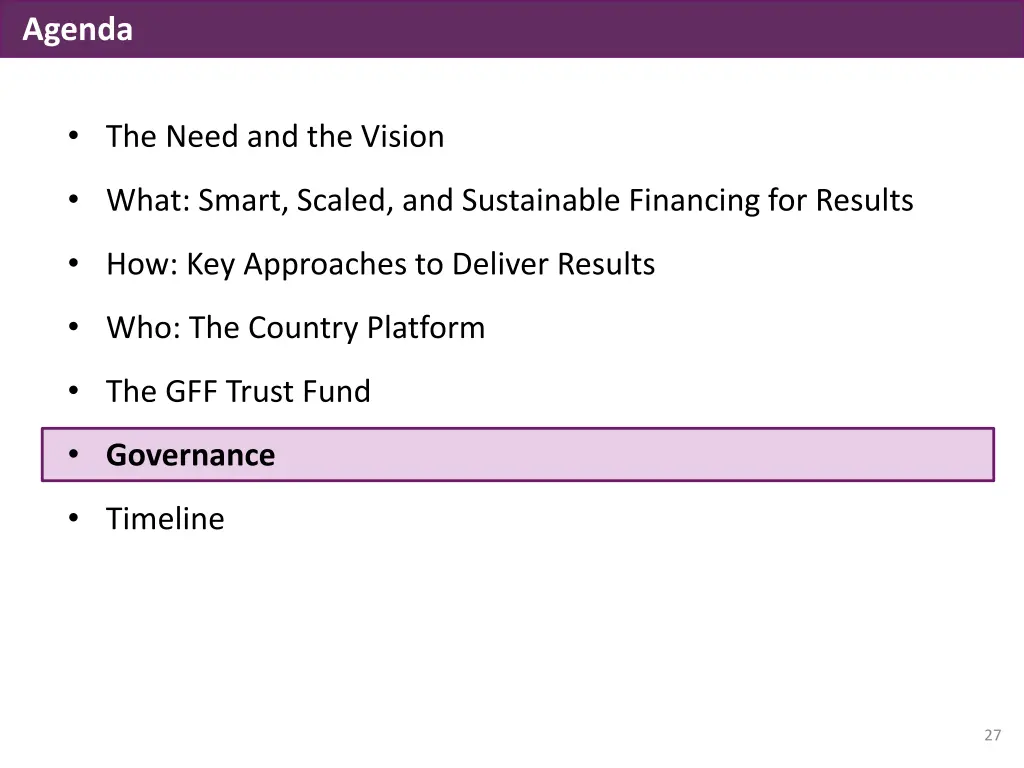Click slide number 27
This screenshot has height=768, width=1024.
(x=992, y=735)
